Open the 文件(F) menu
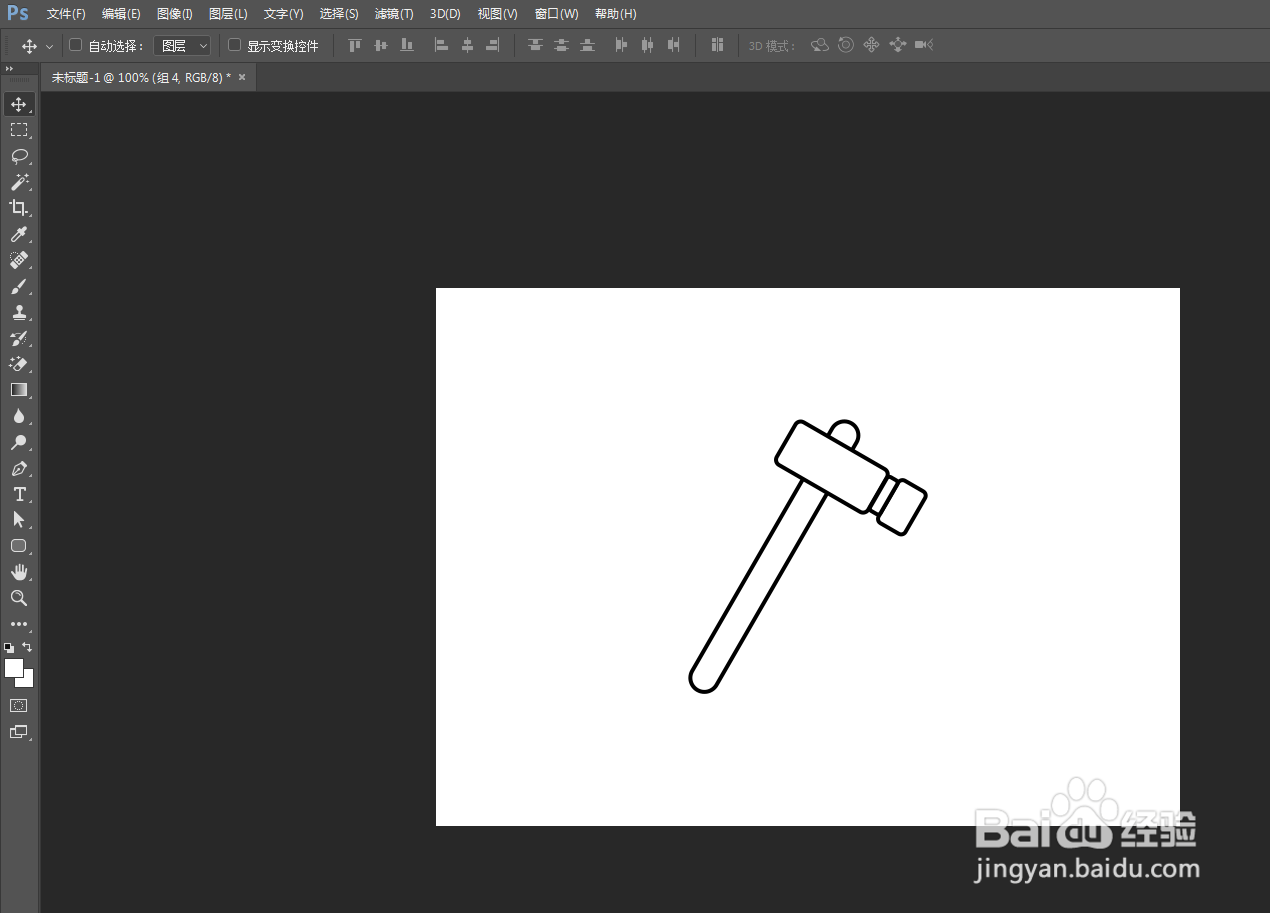The height and width of the screenshot is (913, 1270). (x=66, y=14)
